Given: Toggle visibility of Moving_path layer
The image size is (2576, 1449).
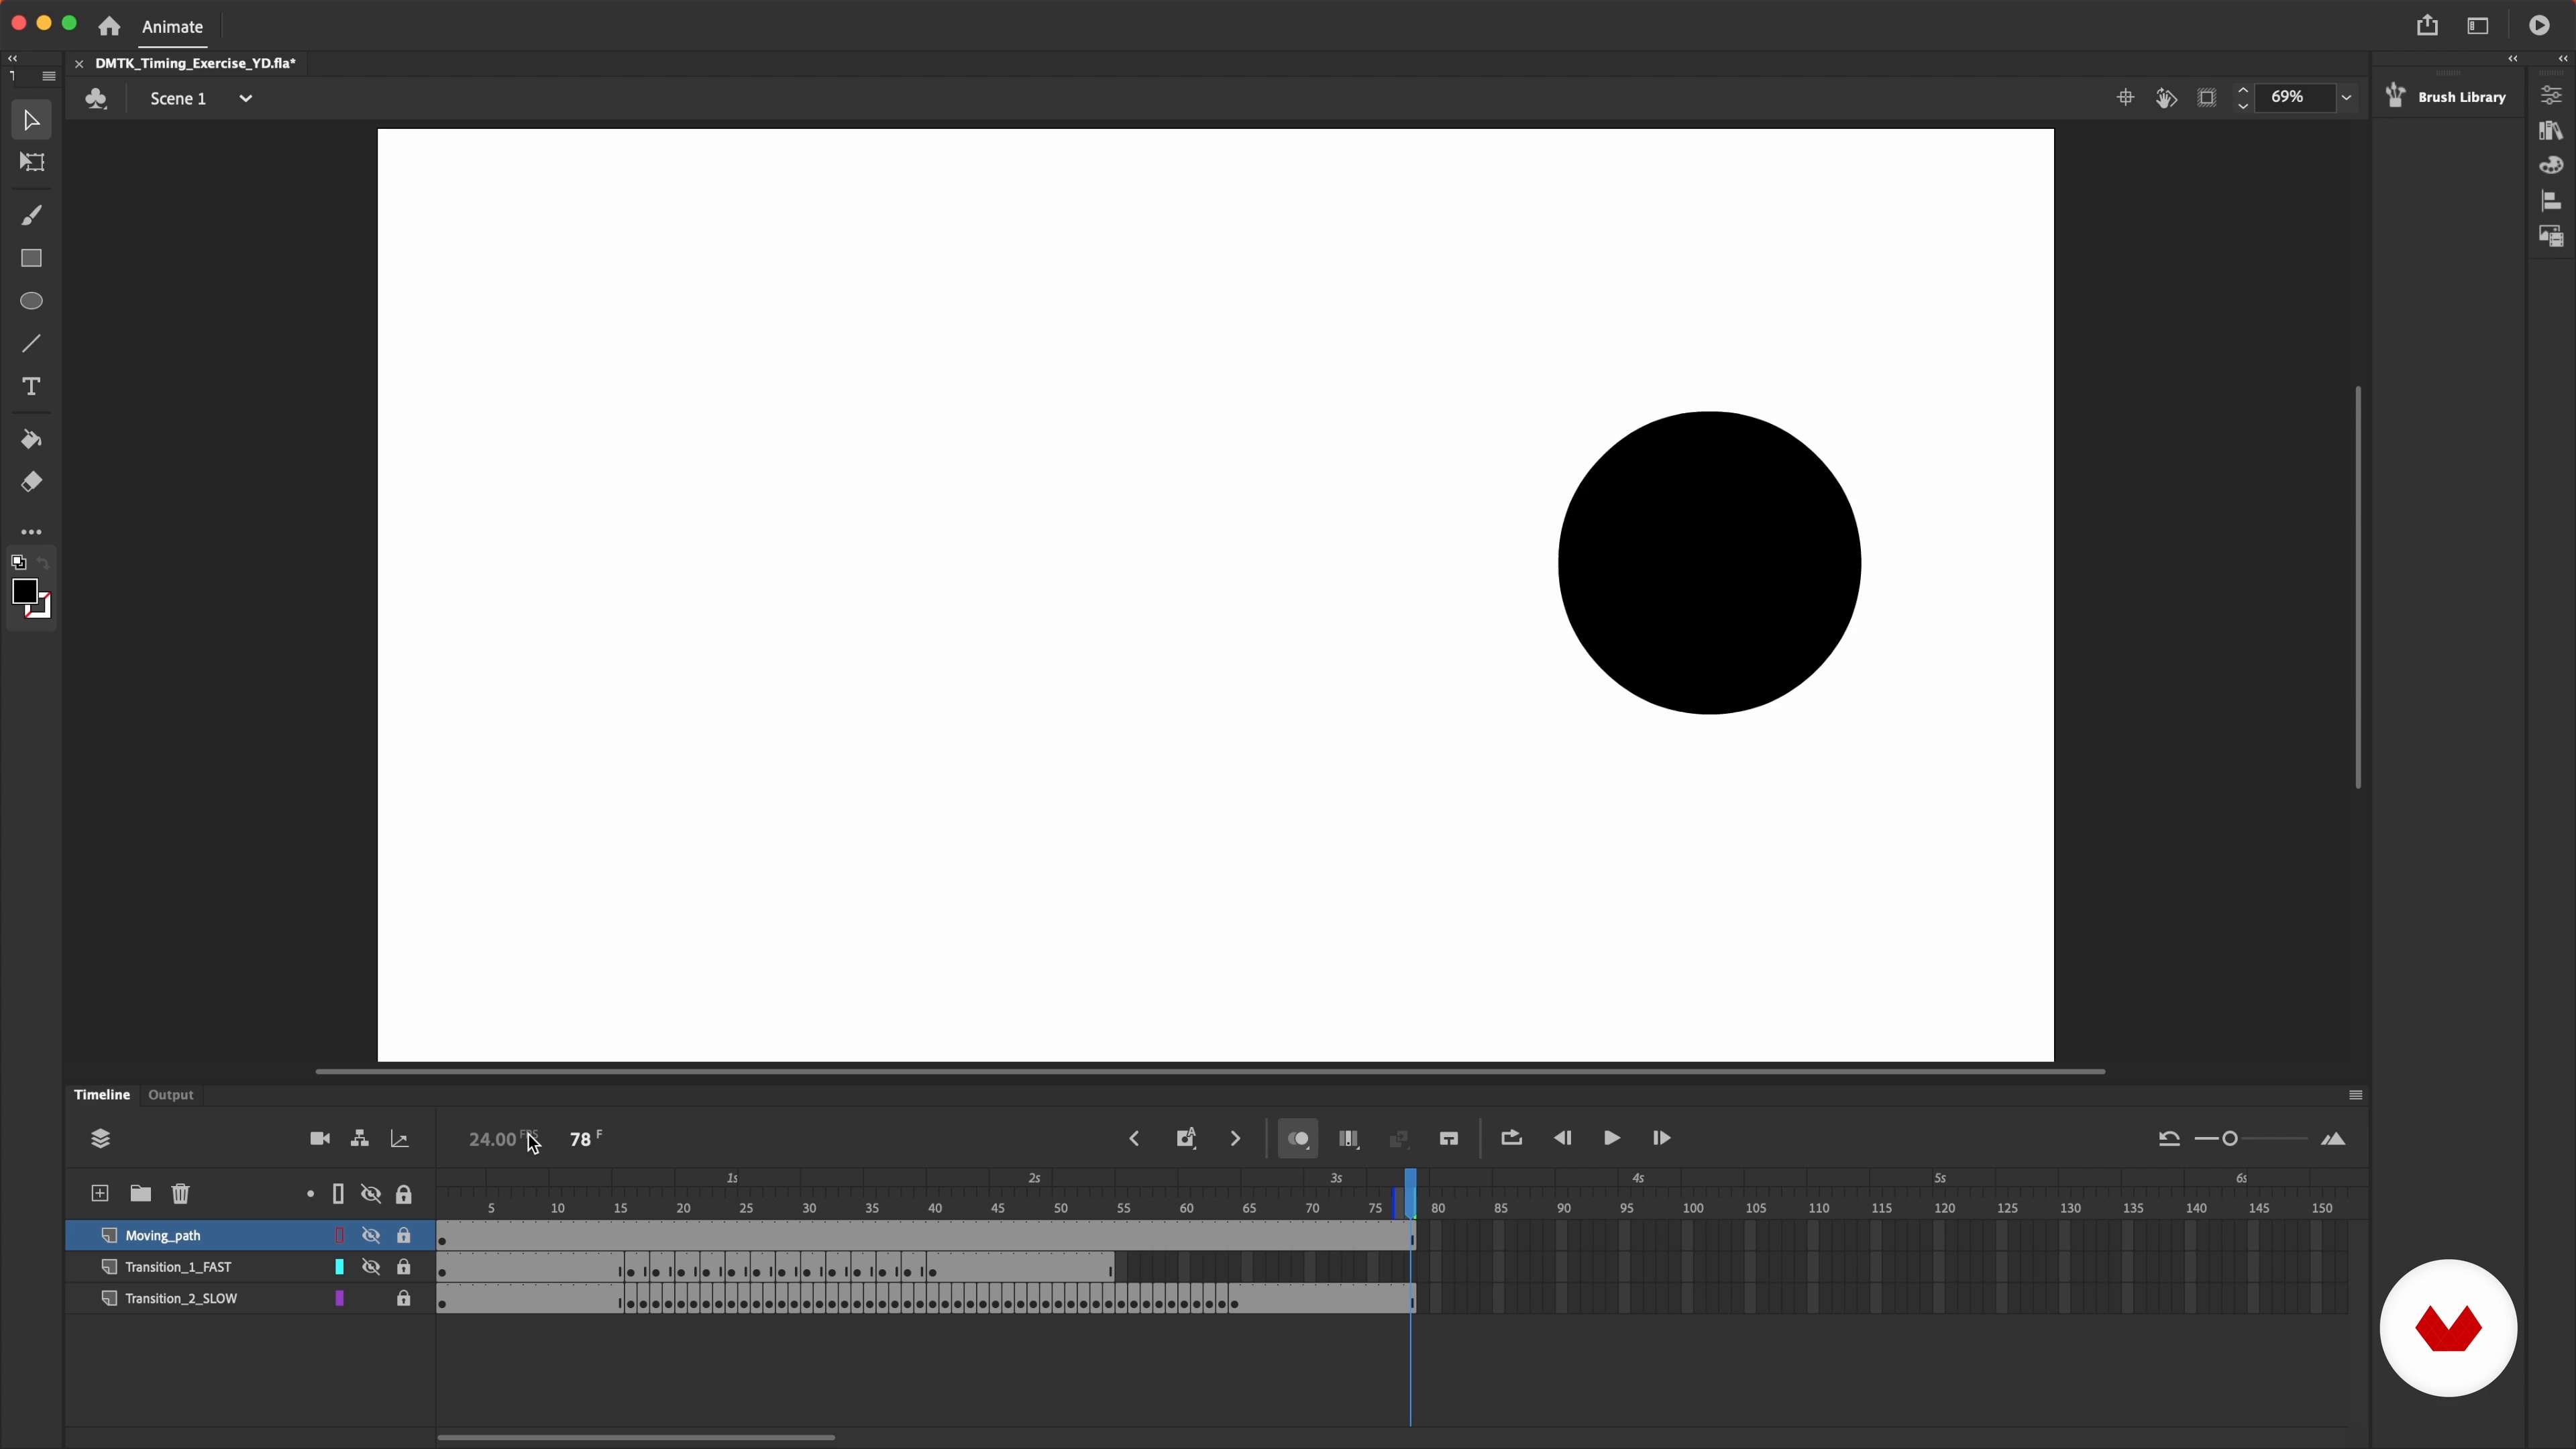Looking at the screenshot, I should coord(371,1235).
